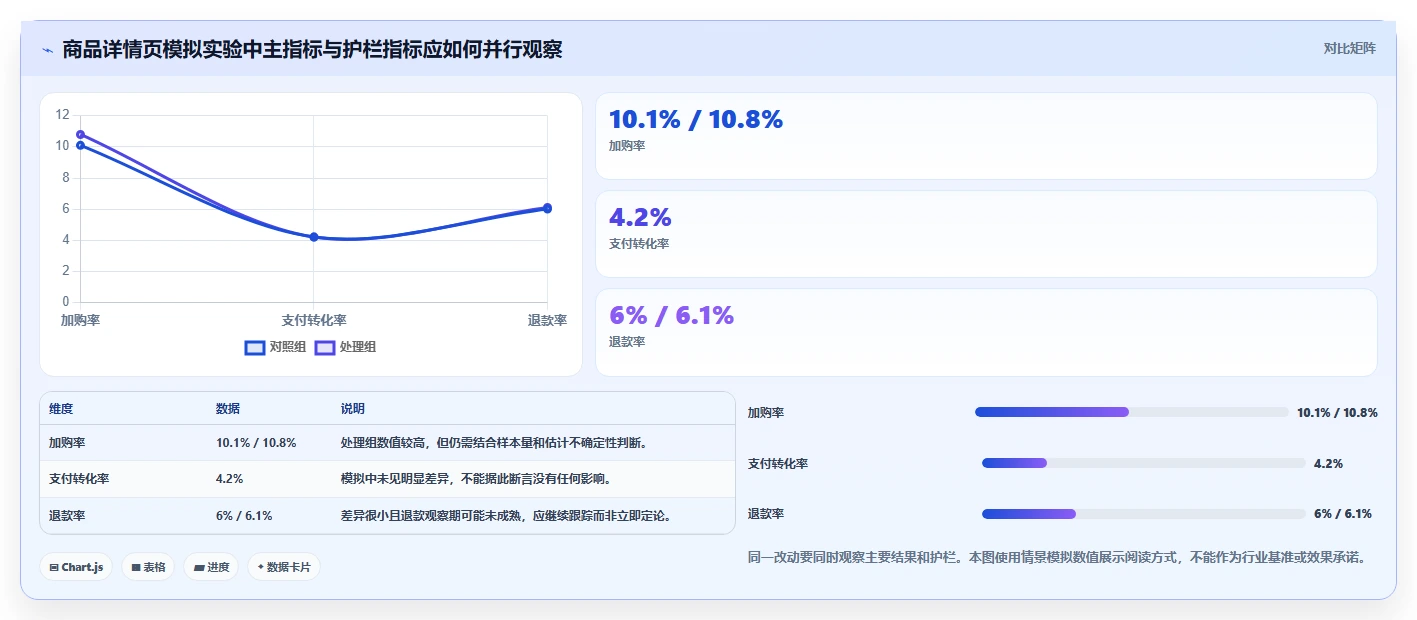This screenshot has height=620, width=1417.
Task: Click the 支付转化率 progress bar
Action: pyautogui.click(x=1144, y=463)
